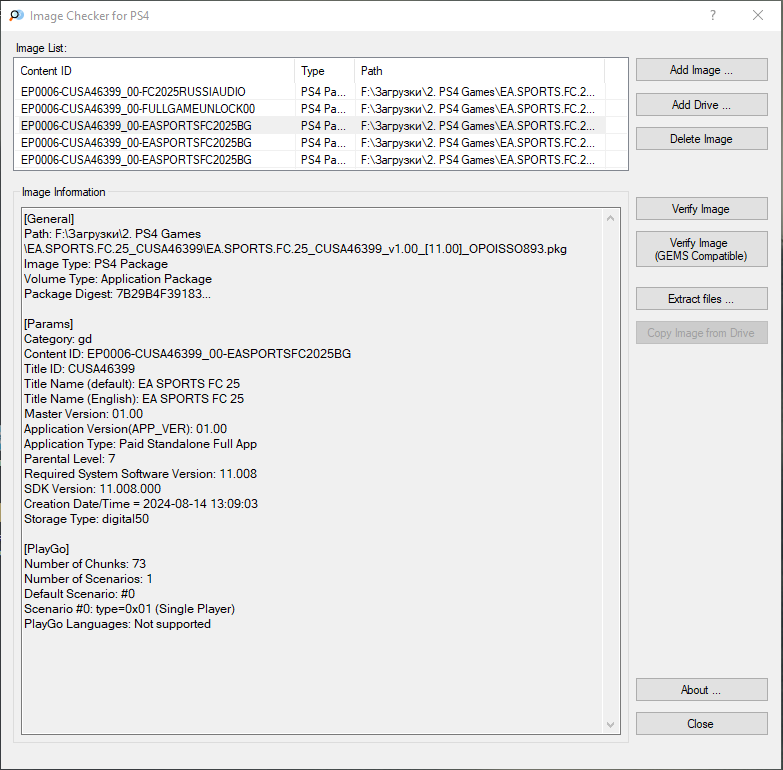
Task: Click the [General] section heading
Action: tap(49, 219)
